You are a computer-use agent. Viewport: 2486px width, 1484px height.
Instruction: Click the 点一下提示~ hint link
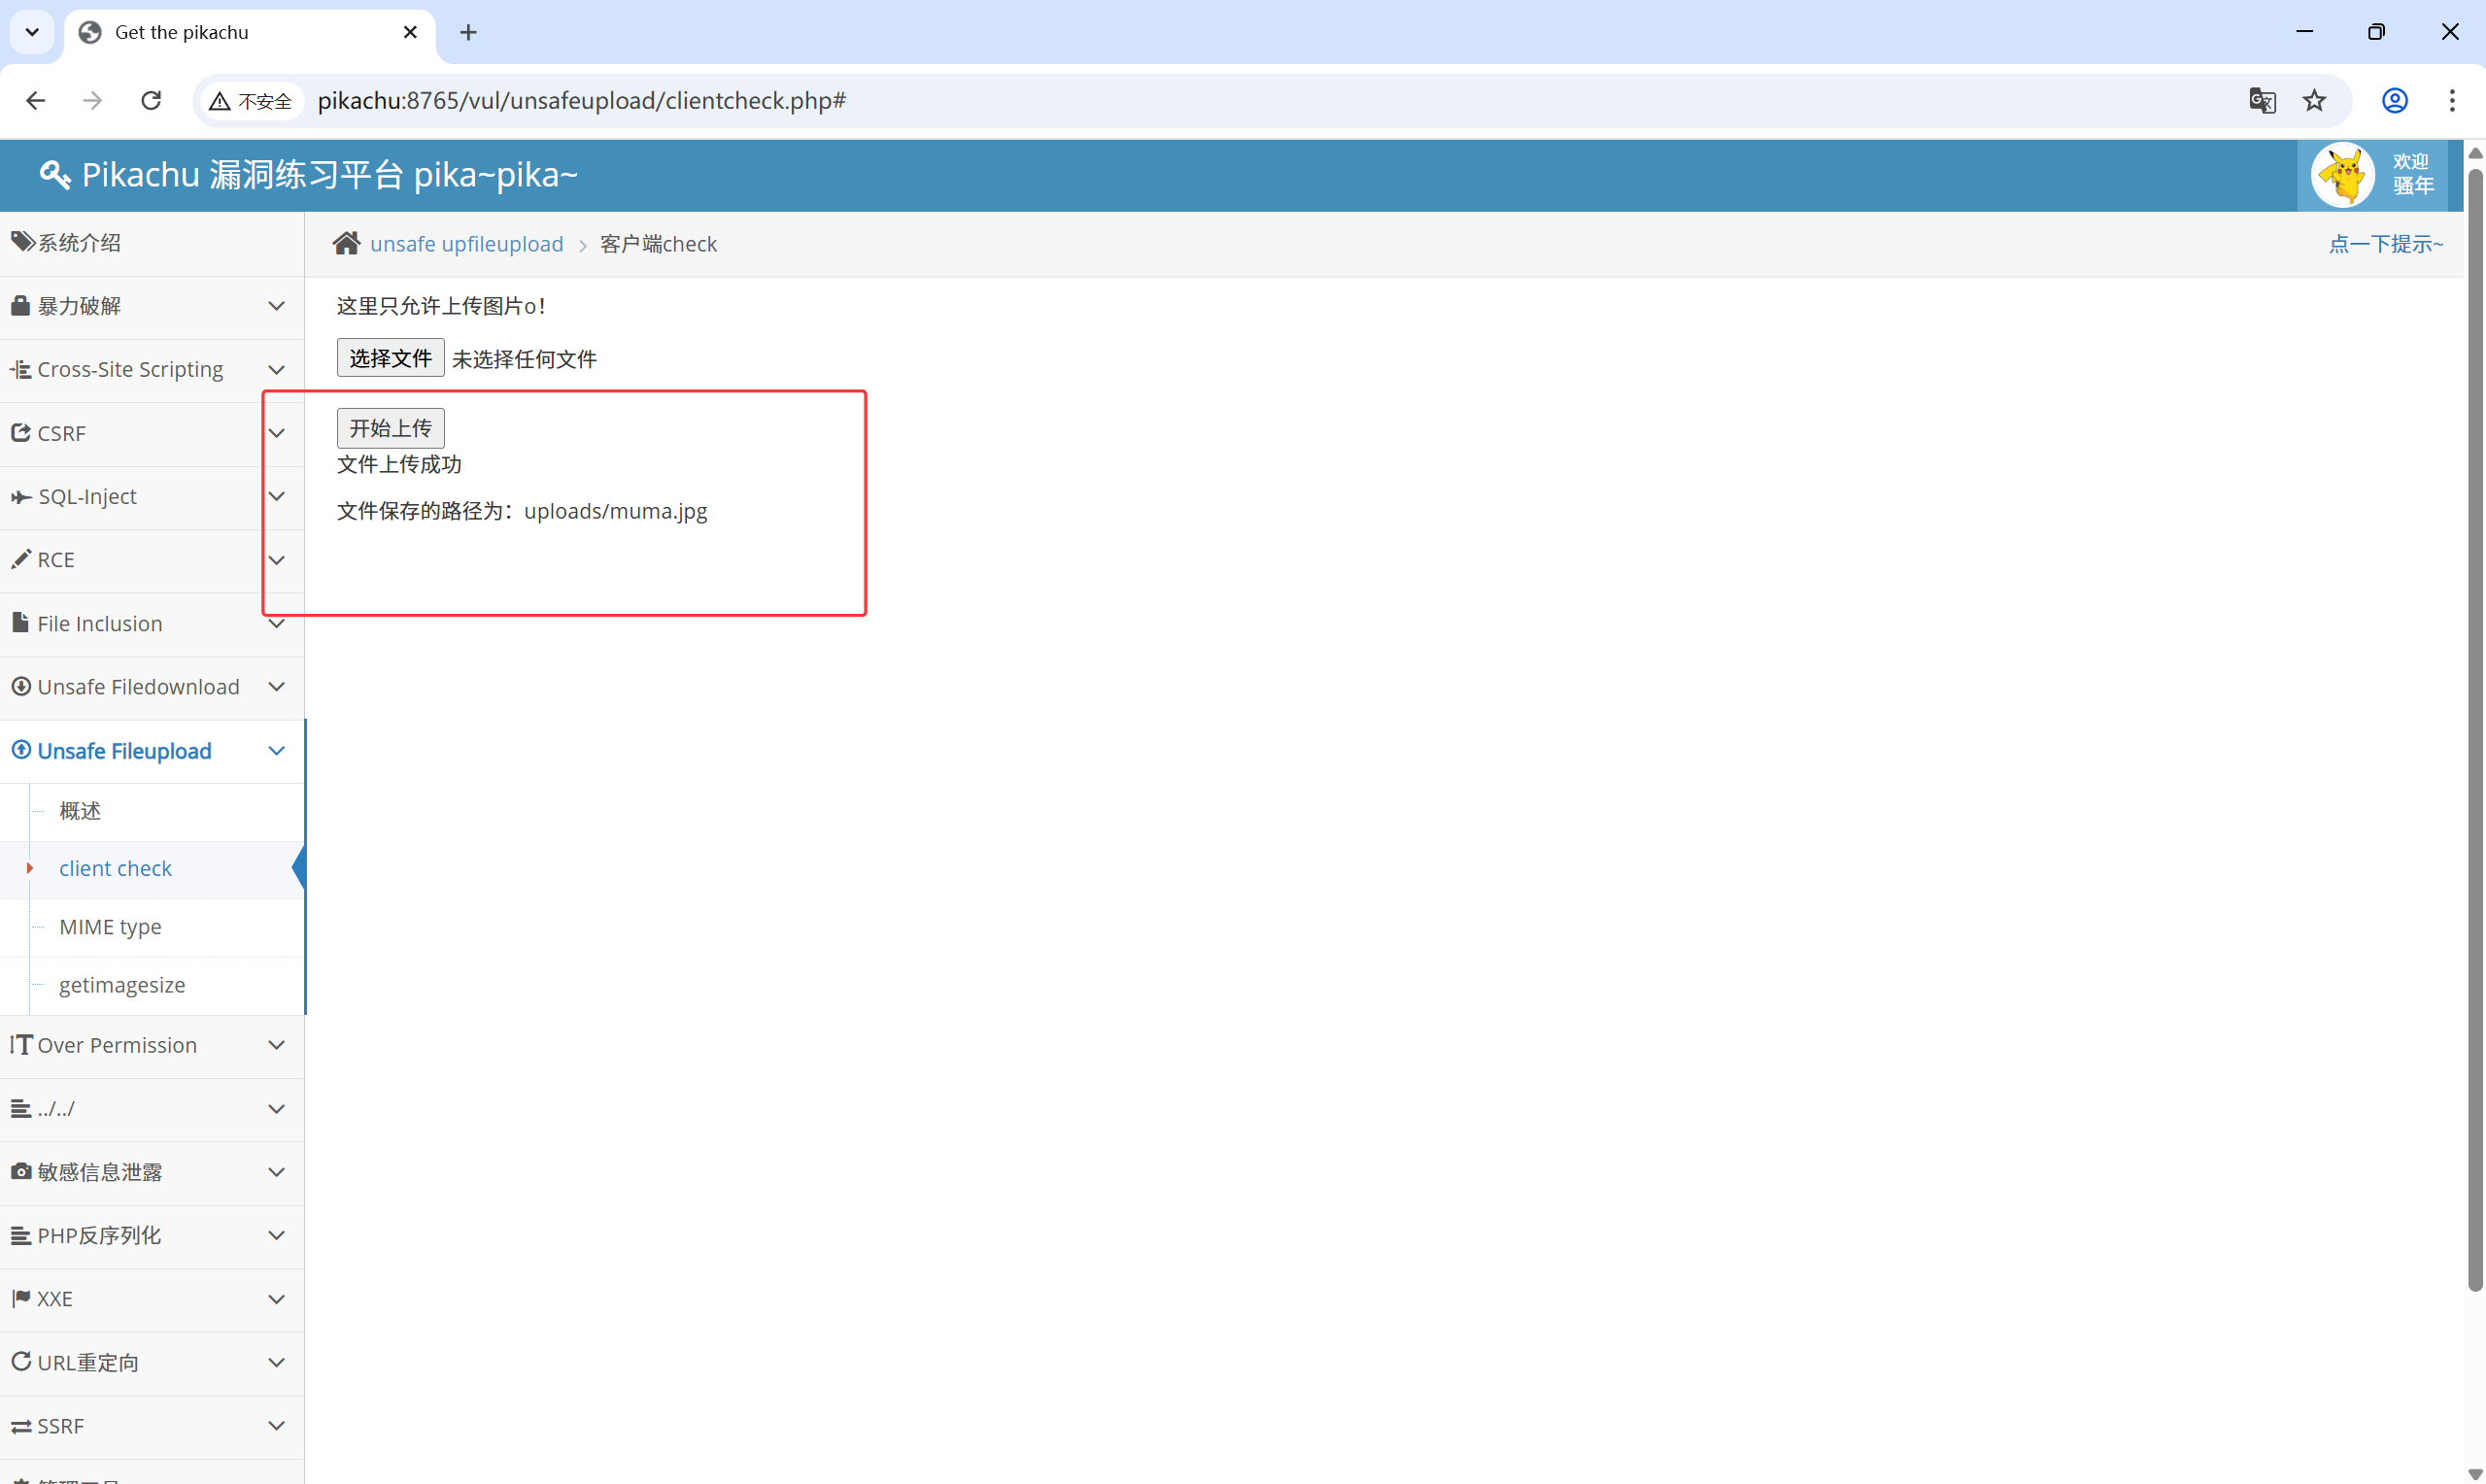click(x=2385, y=244)
